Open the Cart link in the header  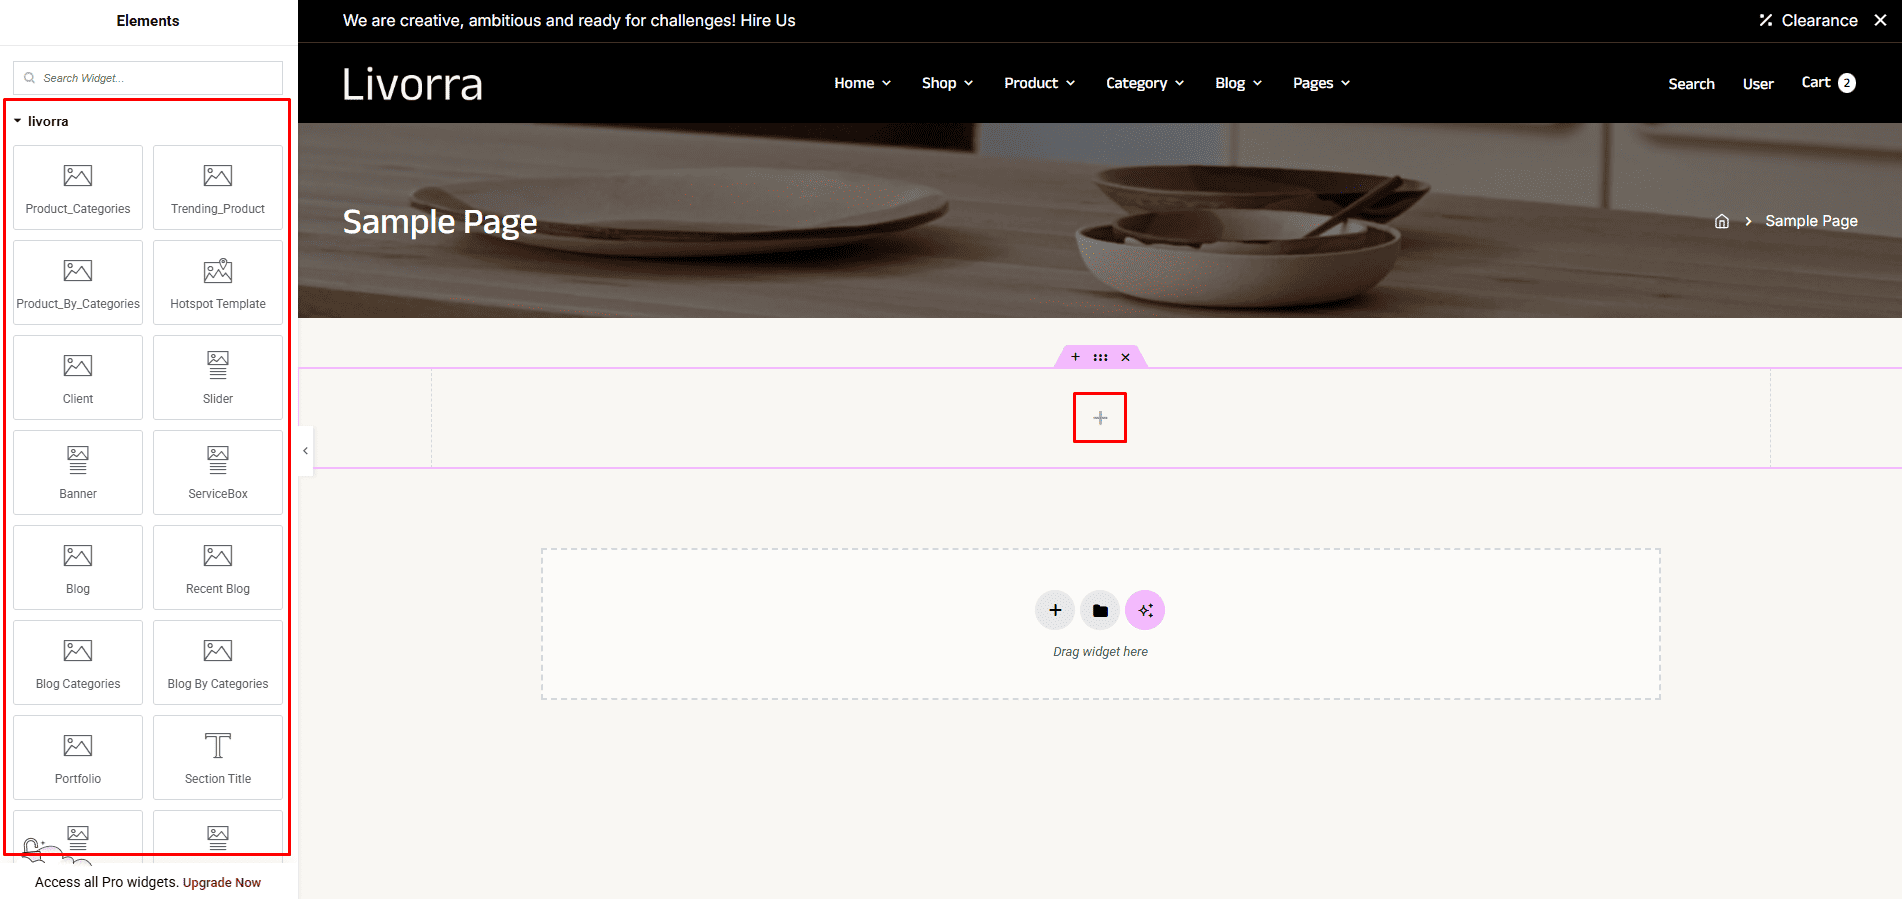click(1828, 83)
